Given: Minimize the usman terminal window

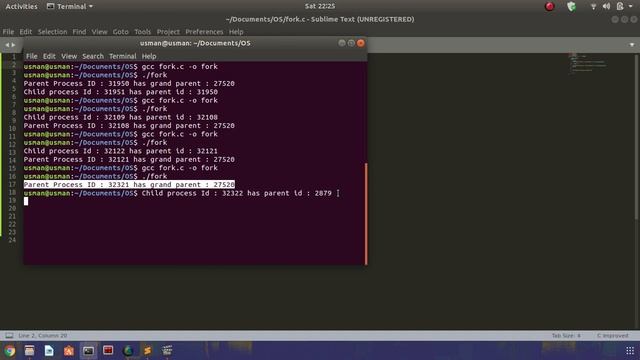Looking at the screenshot, I should pos(342,43).
